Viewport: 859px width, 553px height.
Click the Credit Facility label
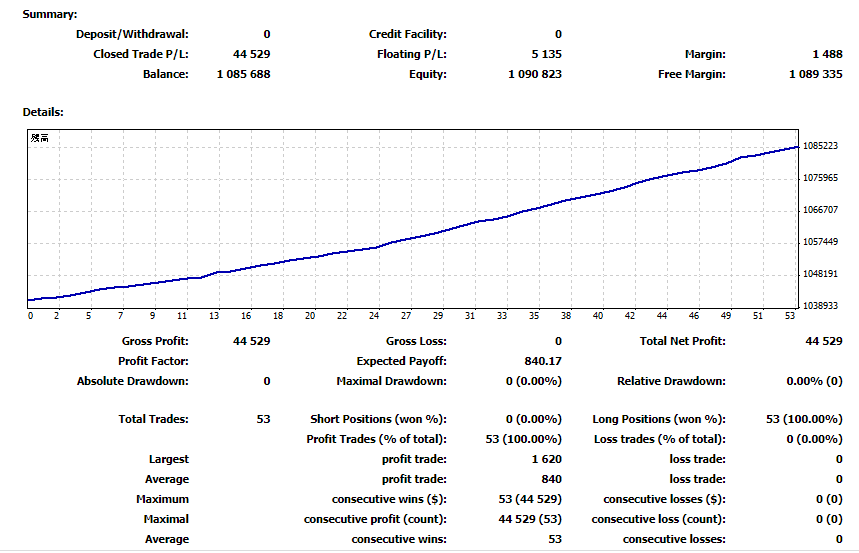(x=408, y=34)
